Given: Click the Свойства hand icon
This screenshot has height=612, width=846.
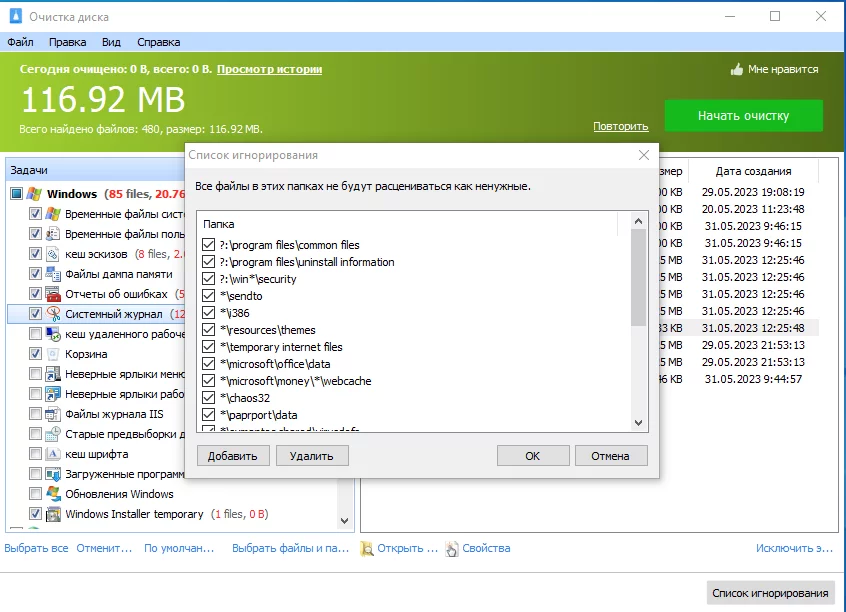Looking at the screenshot, I should tap(452, 549).
